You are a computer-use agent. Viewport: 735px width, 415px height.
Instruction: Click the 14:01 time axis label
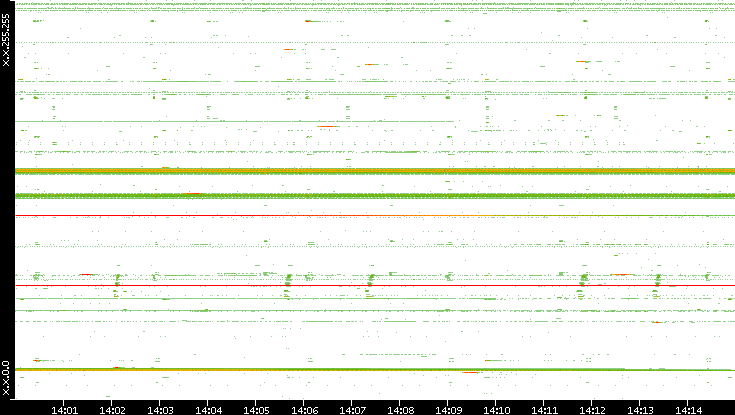point(64,411)
